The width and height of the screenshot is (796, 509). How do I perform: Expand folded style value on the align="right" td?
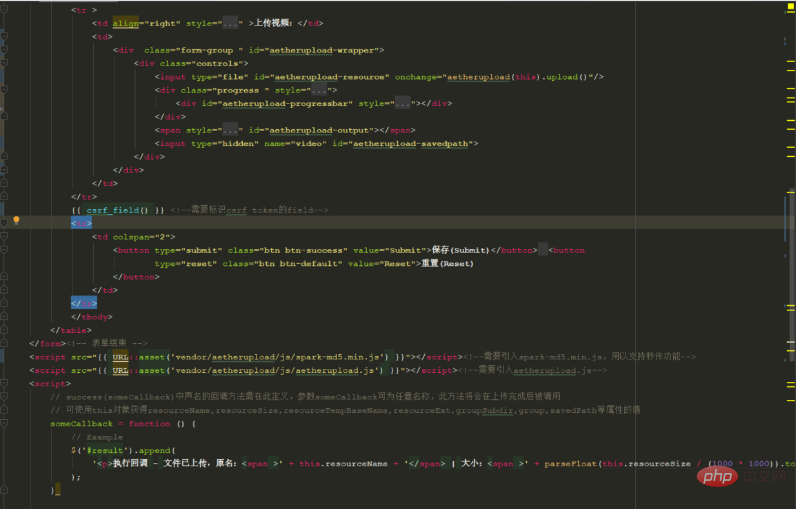(x=232, y=22)
